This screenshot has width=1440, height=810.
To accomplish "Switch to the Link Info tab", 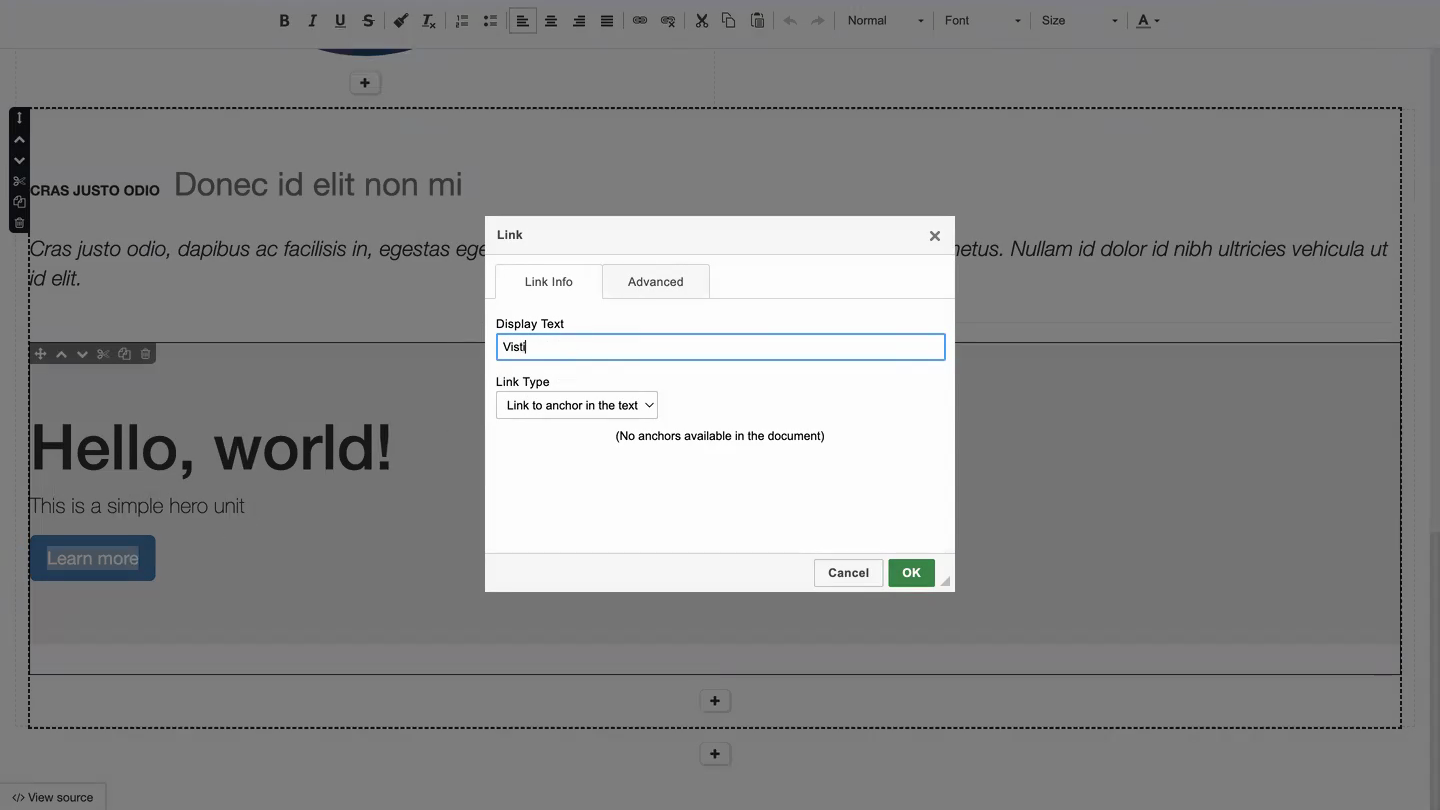I will tap(549, 282).
